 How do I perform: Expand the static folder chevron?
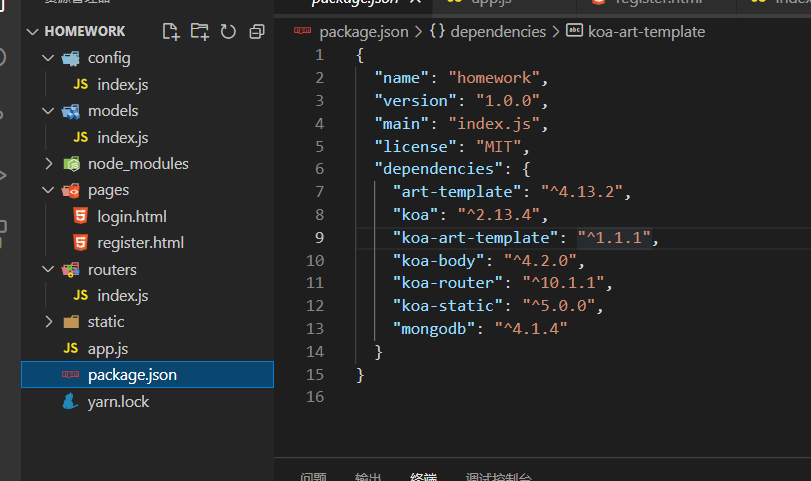[x=48, y=322]
